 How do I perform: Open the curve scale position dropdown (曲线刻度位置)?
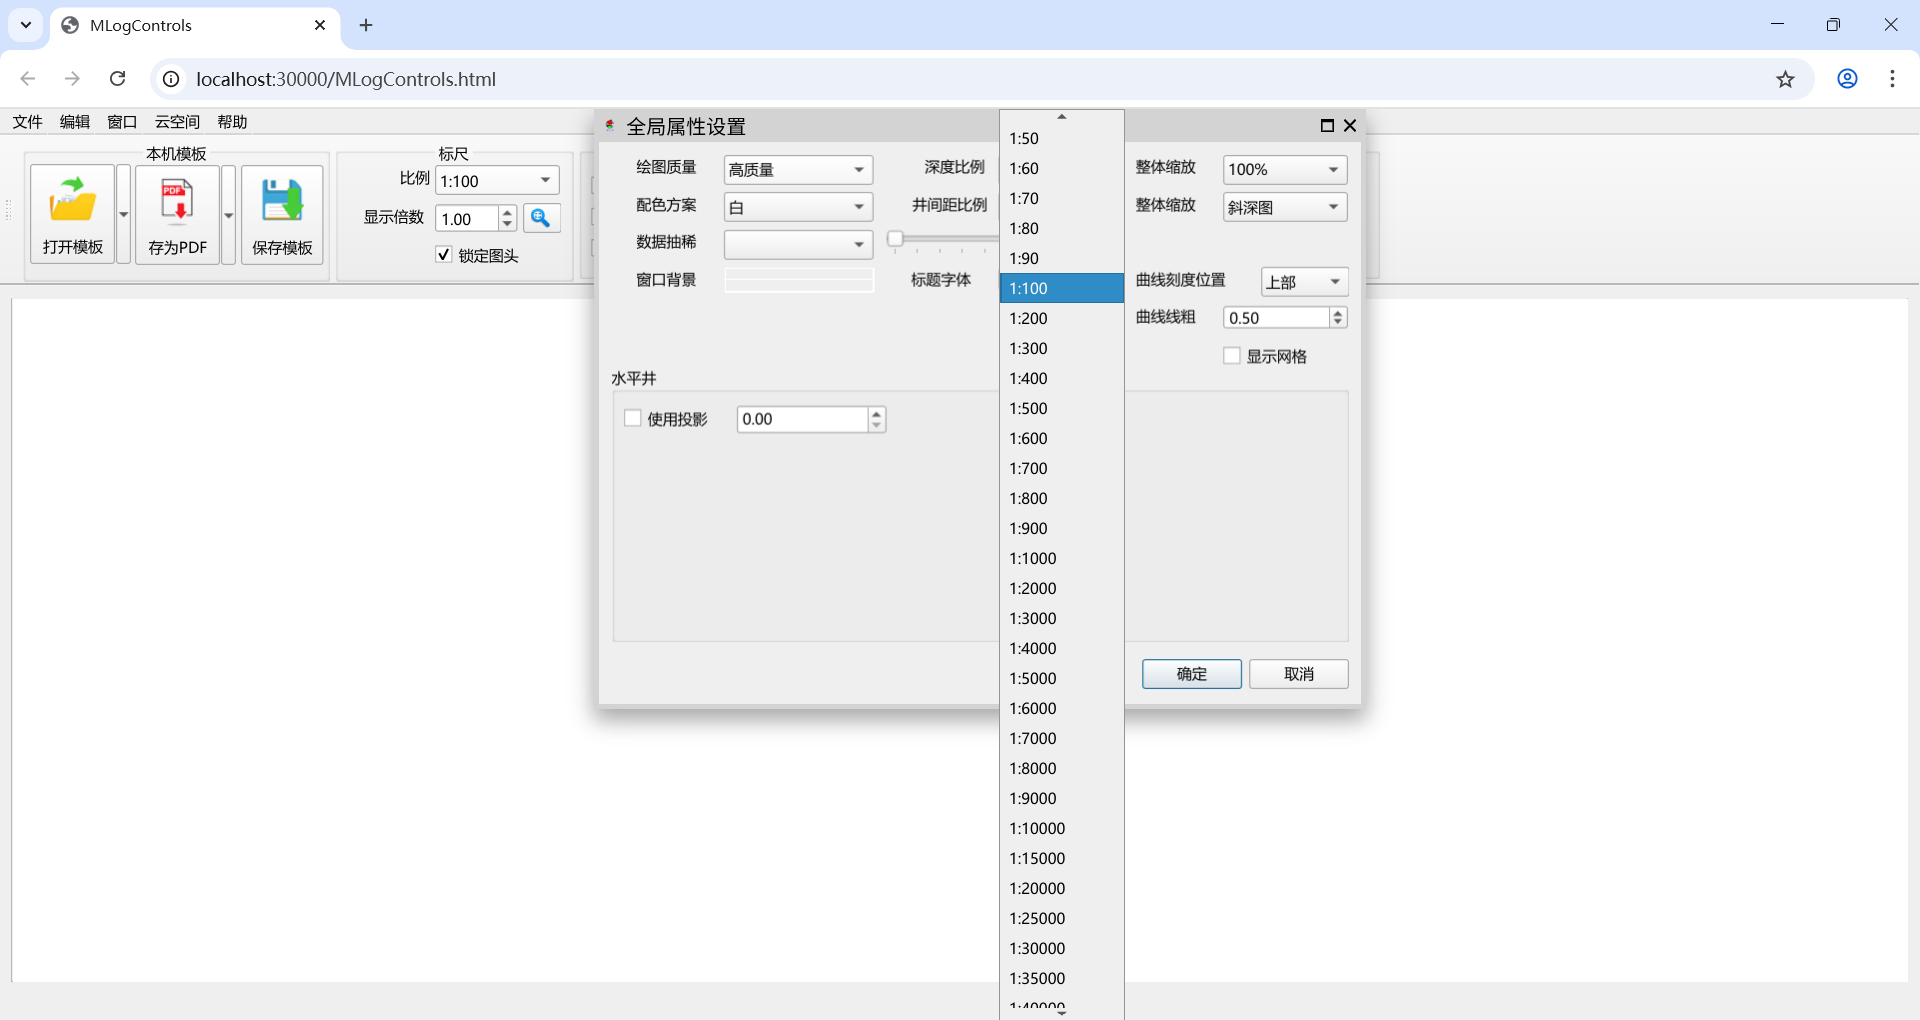tap(1304, 282)
